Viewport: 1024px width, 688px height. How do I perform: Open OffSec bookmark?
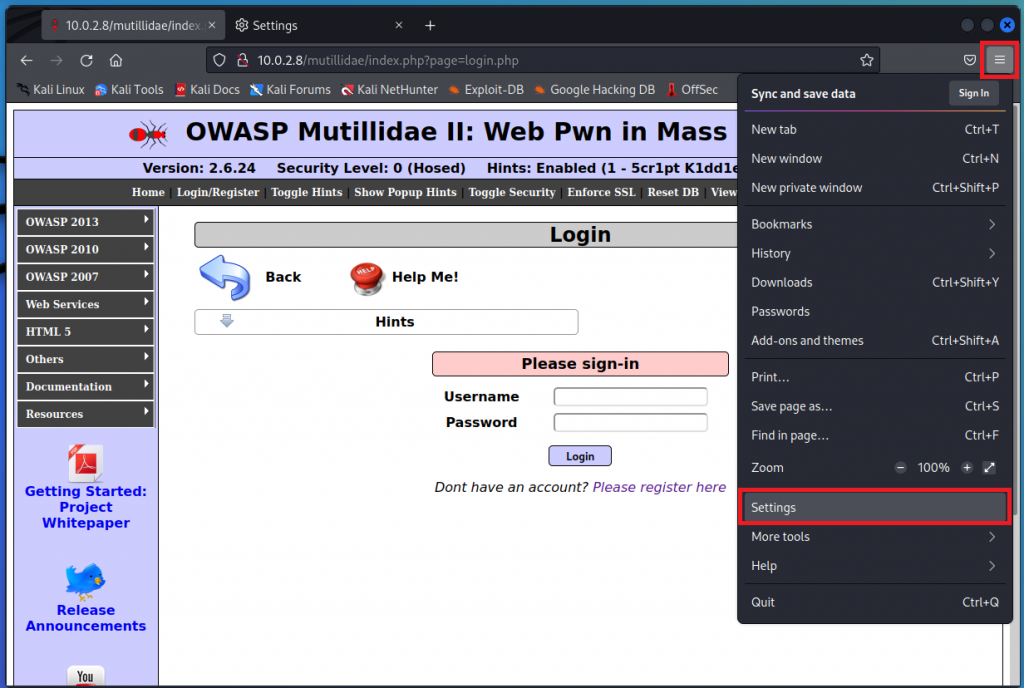692,89
